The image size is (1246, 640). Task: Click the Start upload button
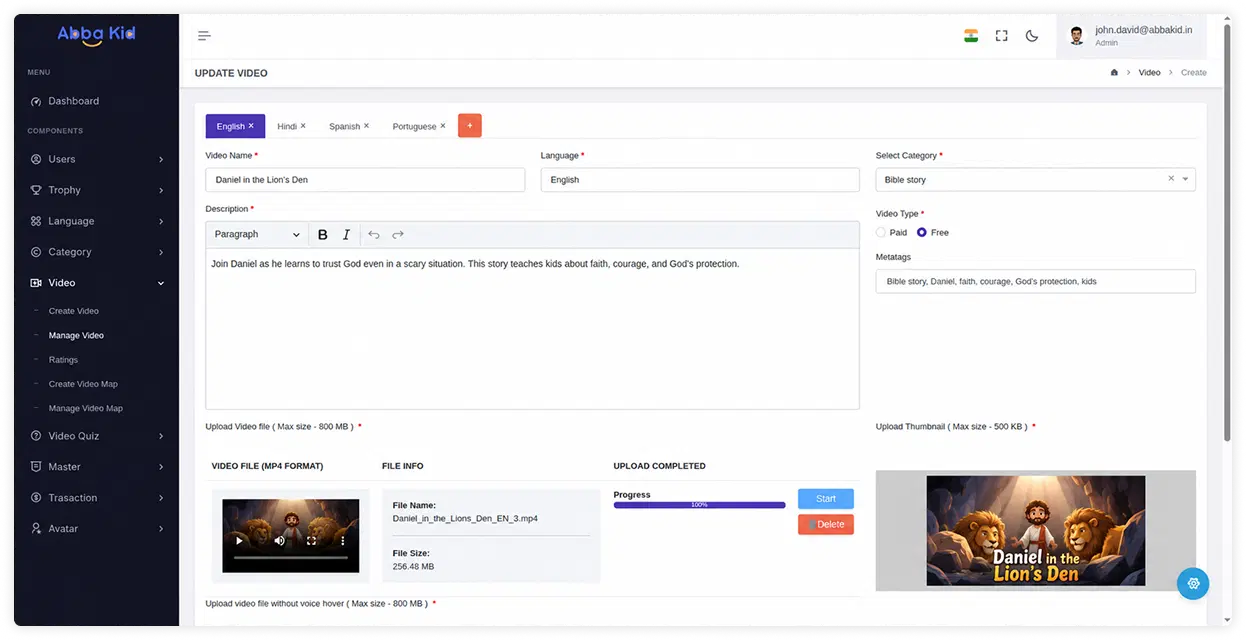826,499
